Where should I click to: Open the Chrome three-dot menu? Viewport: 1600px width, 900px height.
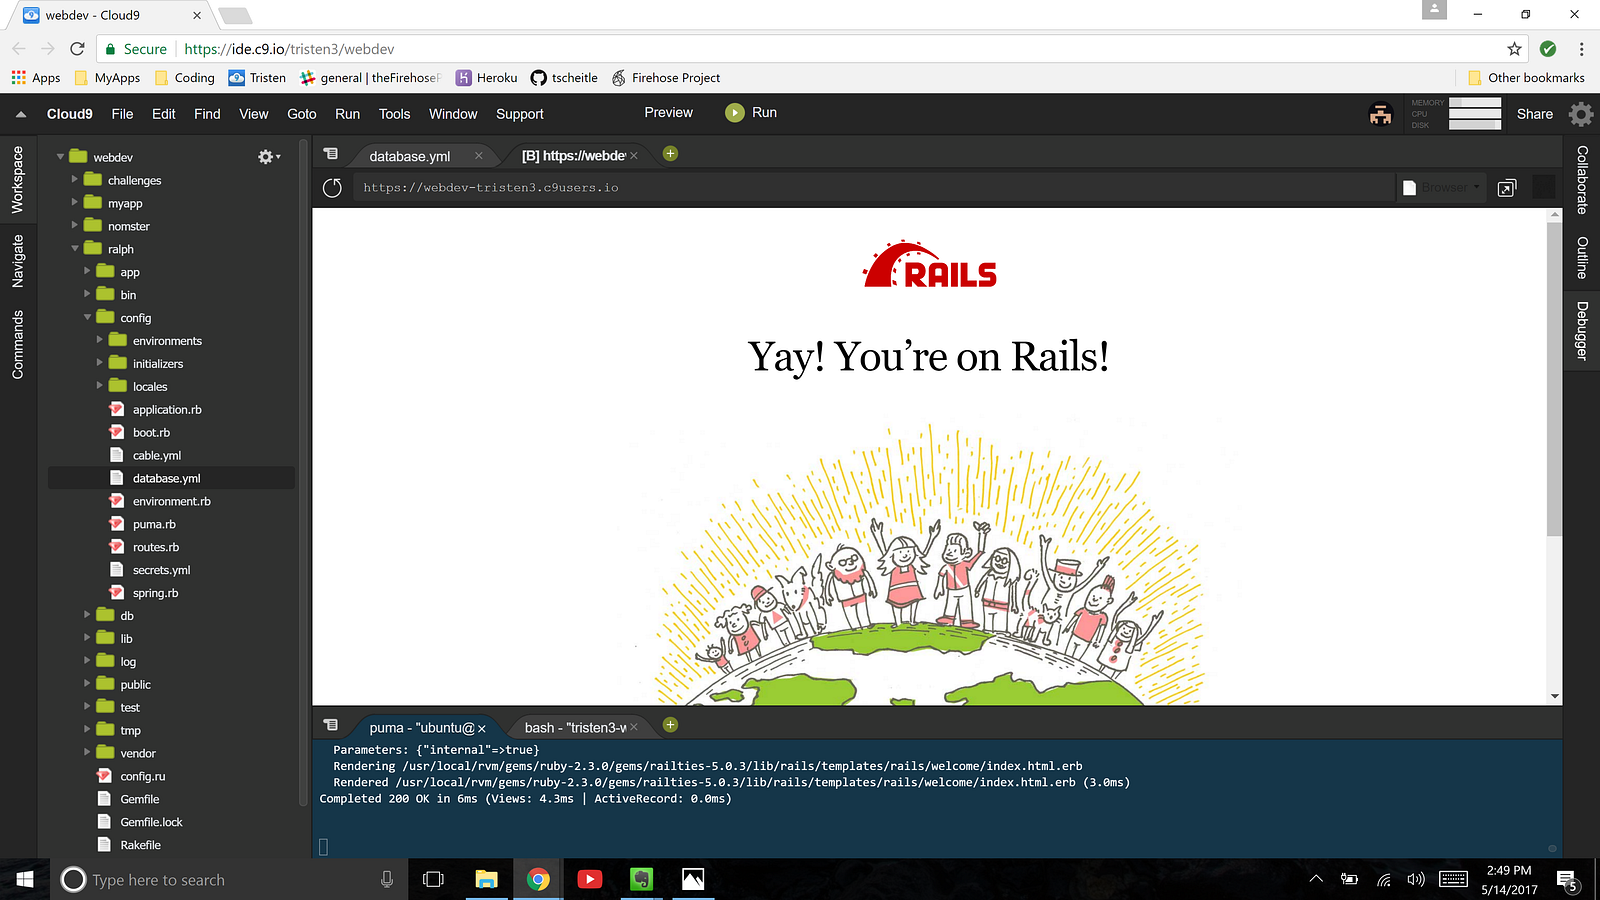pyautogui.click(x=1581, y=49)
